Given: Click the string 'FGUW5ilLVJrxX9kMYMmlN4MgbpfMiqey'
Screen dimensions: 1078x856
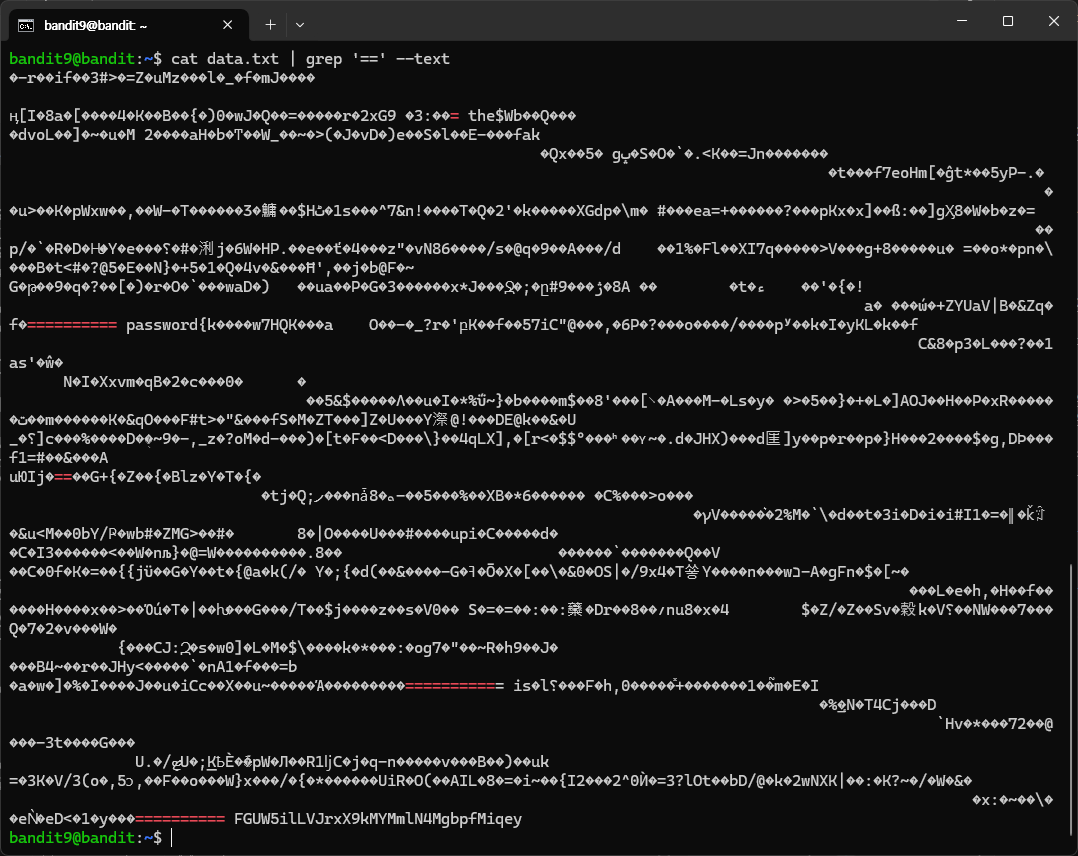Looking at the screenshot, I should point(378,819).
